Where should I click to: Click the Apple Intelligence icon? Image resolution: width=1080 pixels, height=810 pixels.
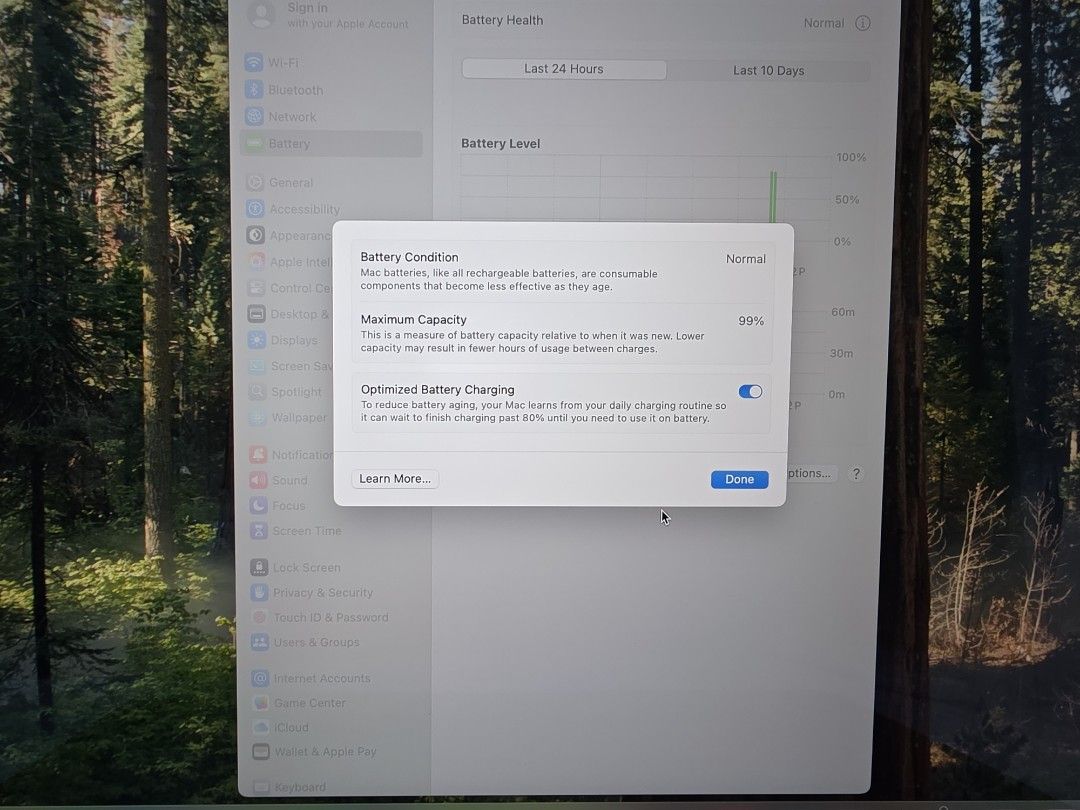256,262
